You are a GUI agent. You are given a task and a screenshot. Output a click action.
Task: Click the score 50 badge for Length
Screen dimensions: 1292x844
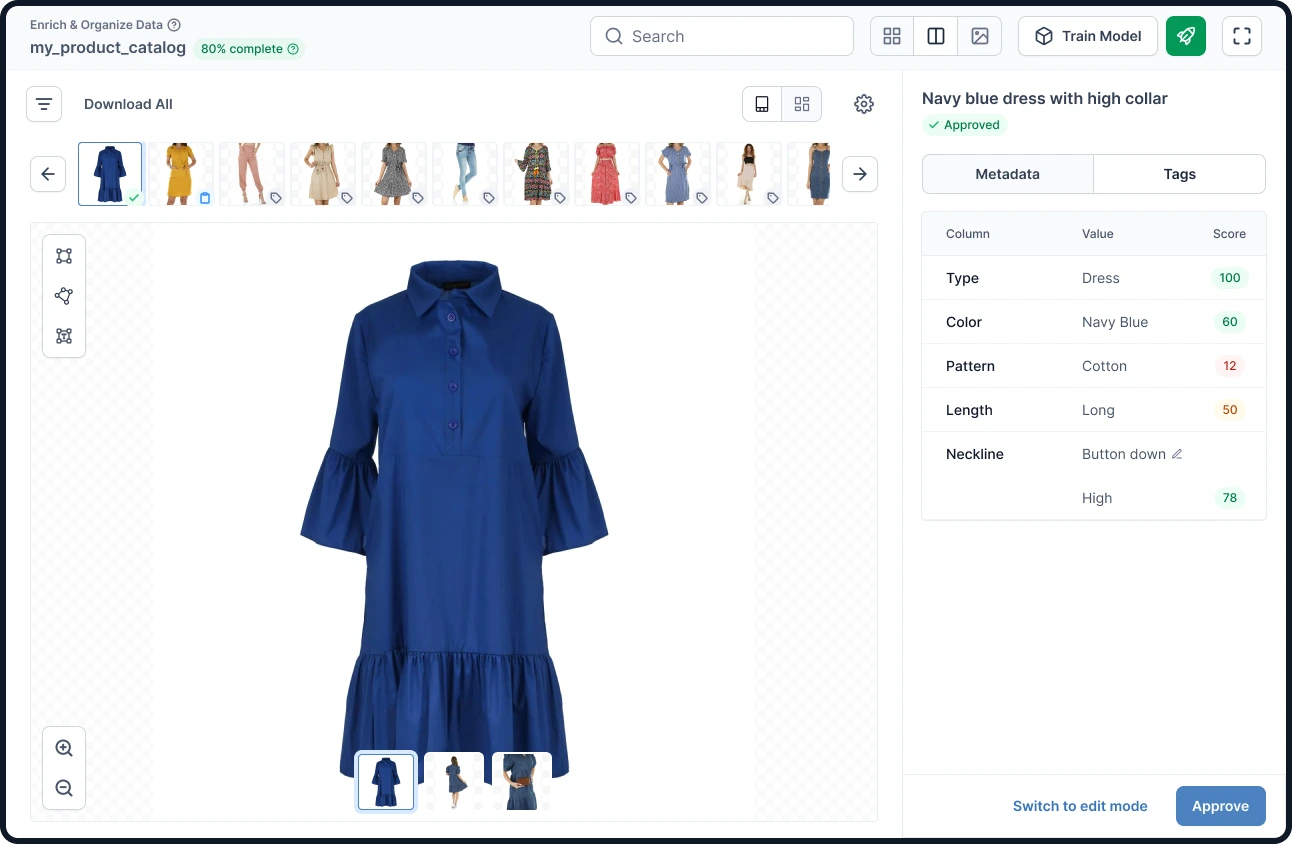click(x=1230, y=410)
